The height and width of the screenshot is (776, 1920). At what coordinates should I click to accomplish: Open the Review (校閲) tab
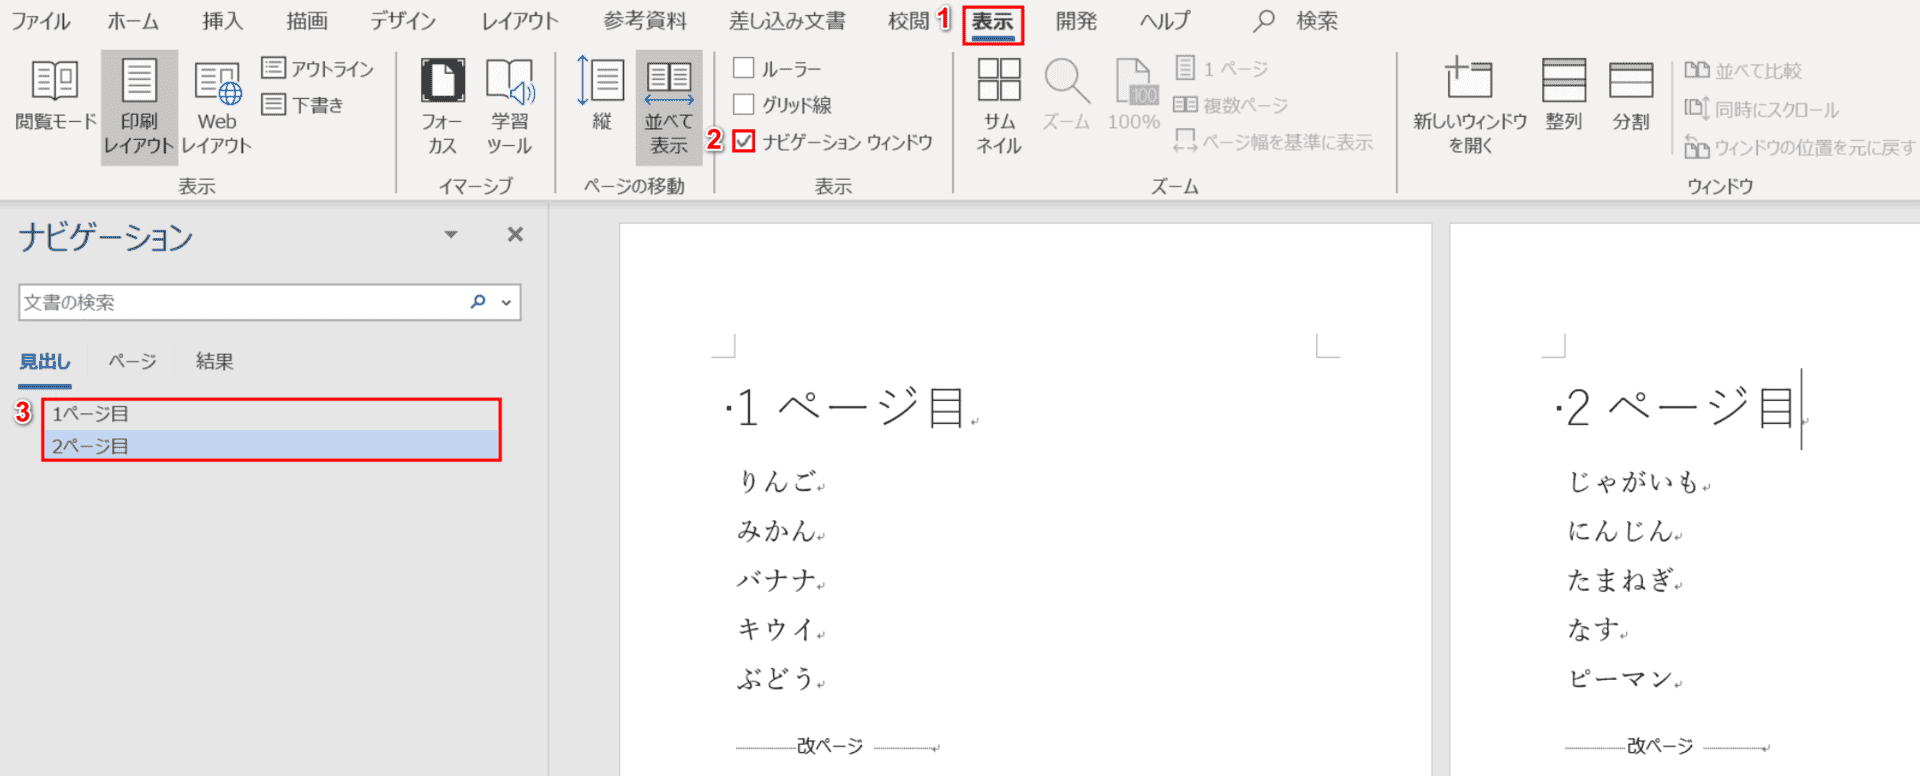(908, 21)
